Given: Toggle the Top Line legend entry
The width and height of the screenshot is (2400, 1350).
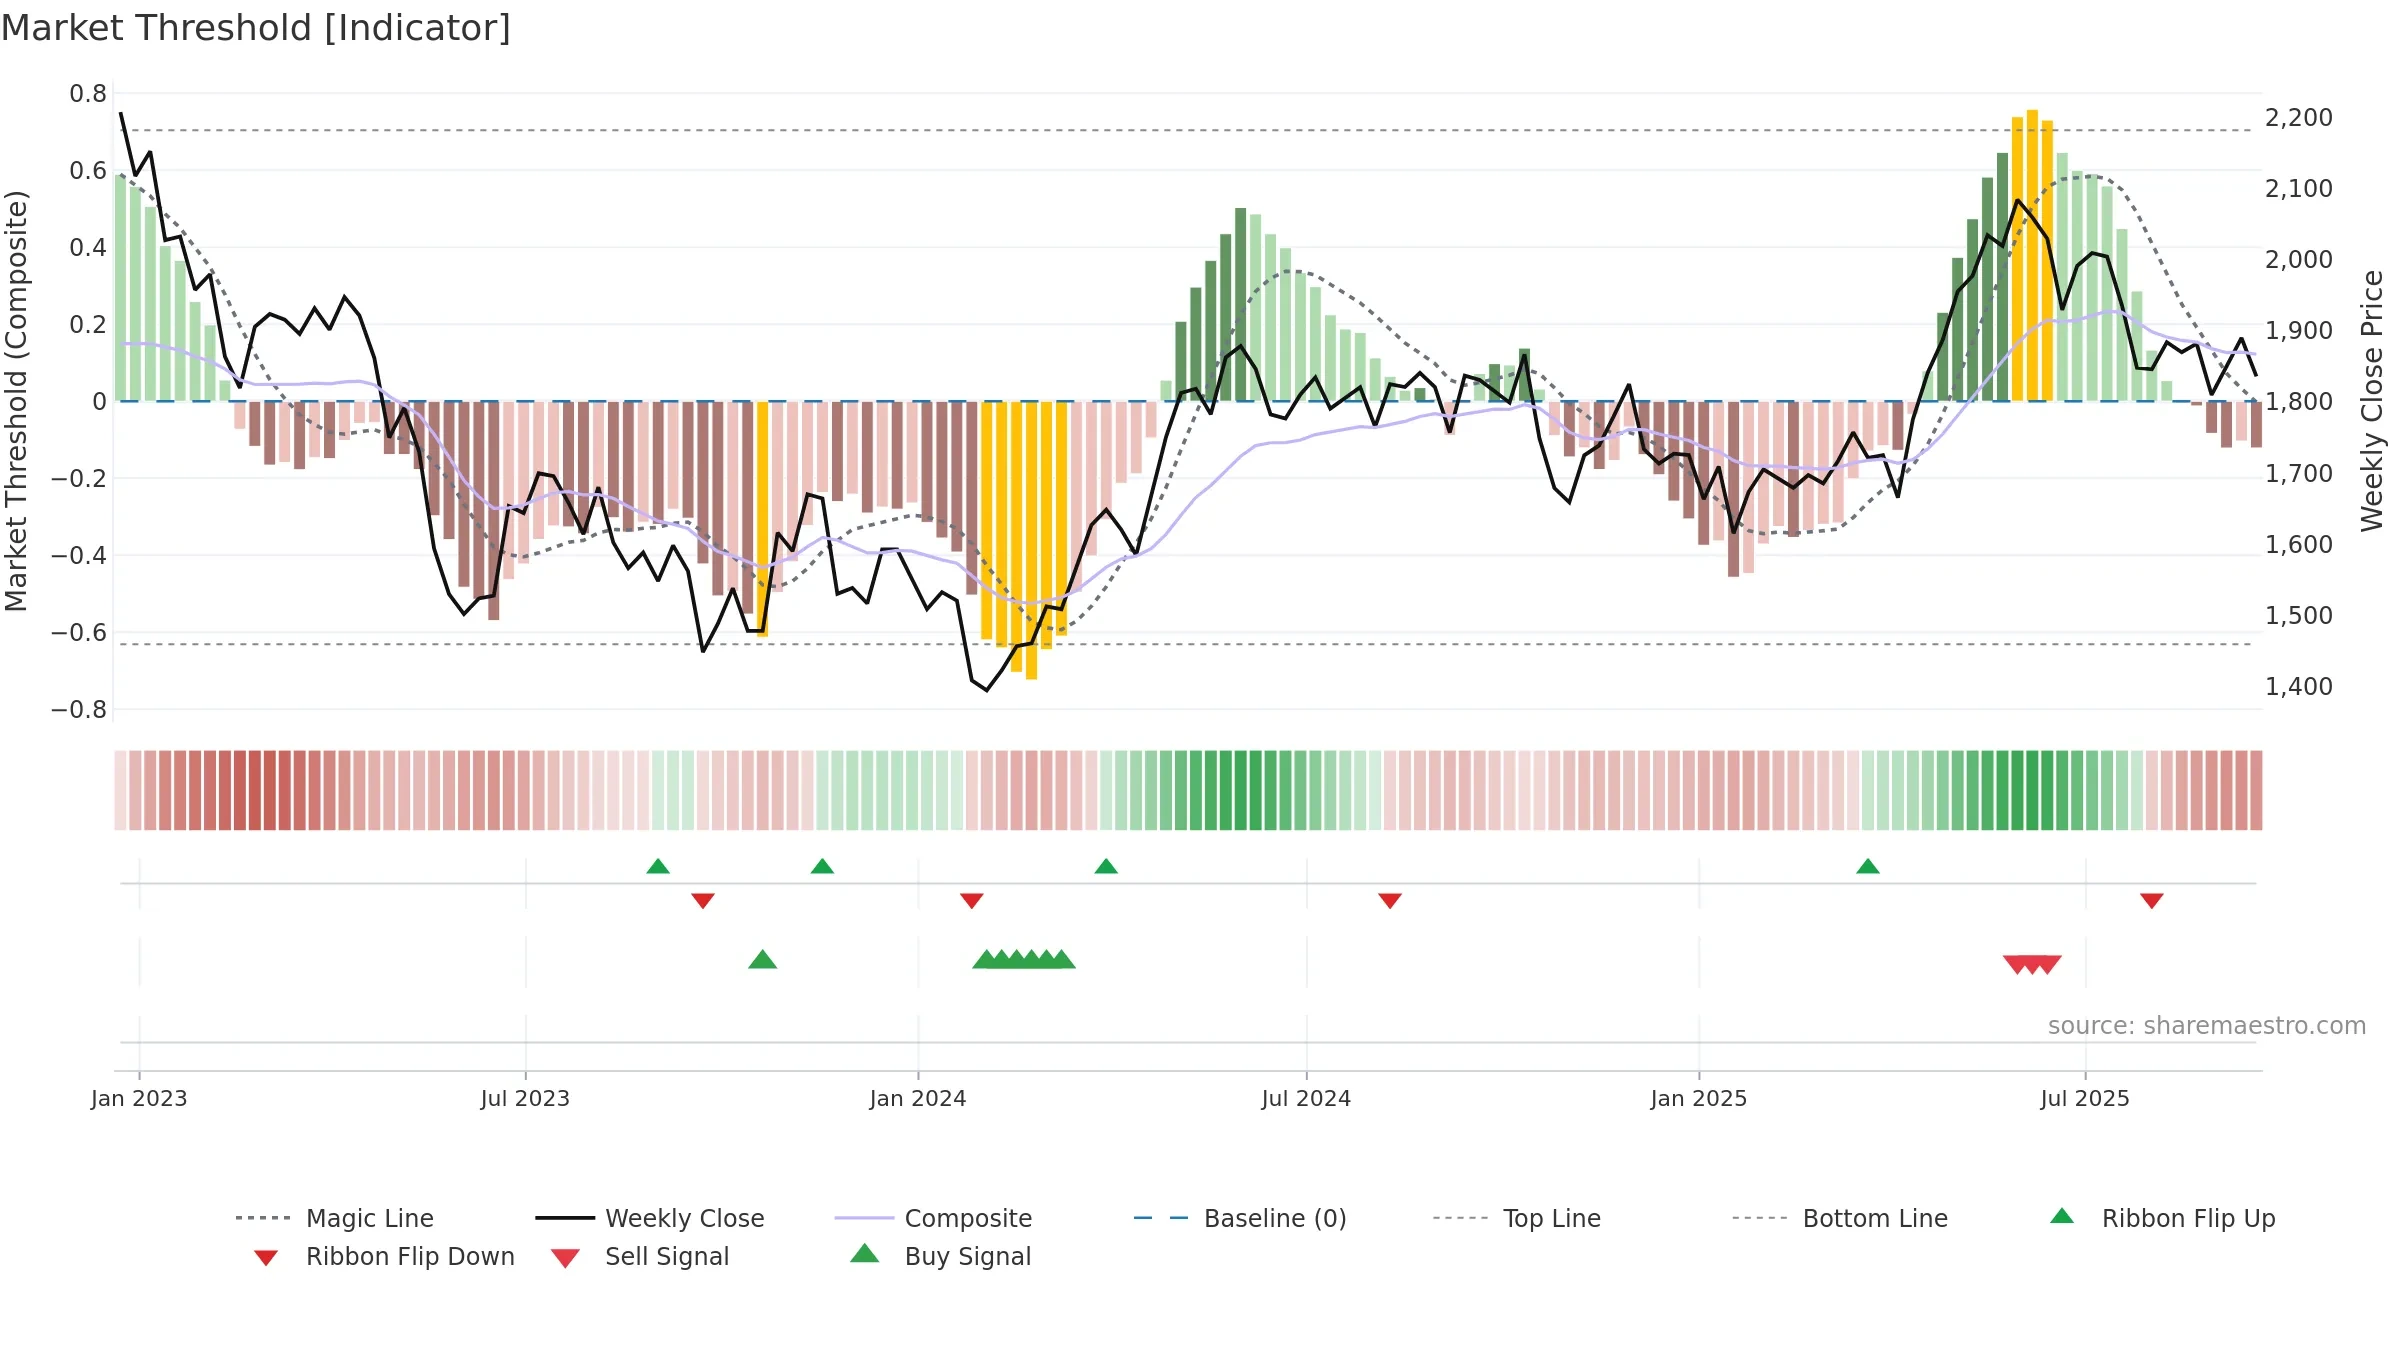Looking at the screenshot, I should (x=1517, y=1218).
